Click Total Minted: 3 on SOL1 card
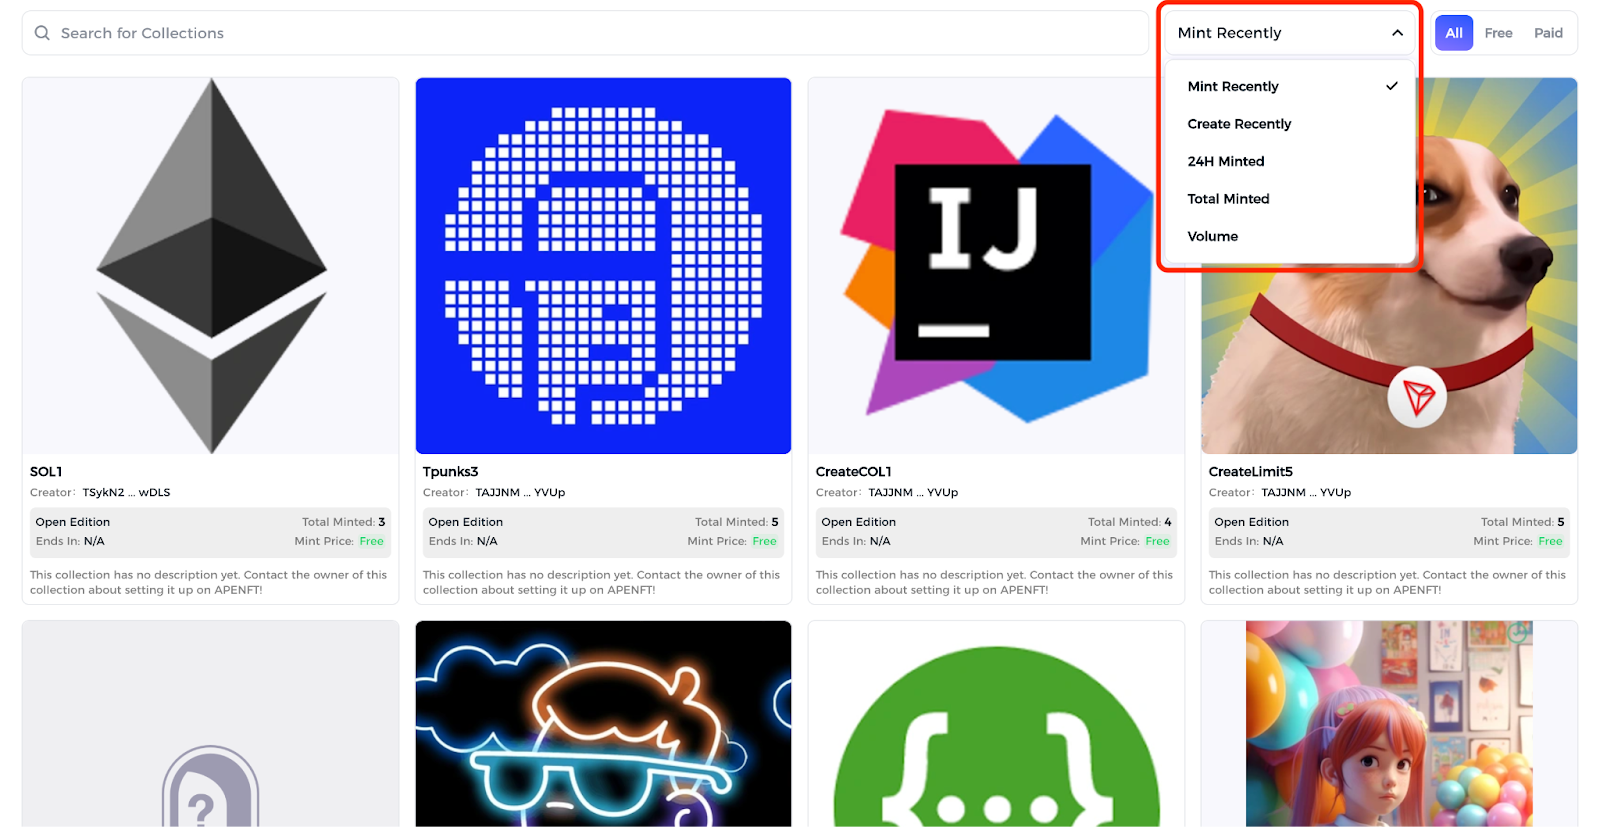 coord(343,522)
